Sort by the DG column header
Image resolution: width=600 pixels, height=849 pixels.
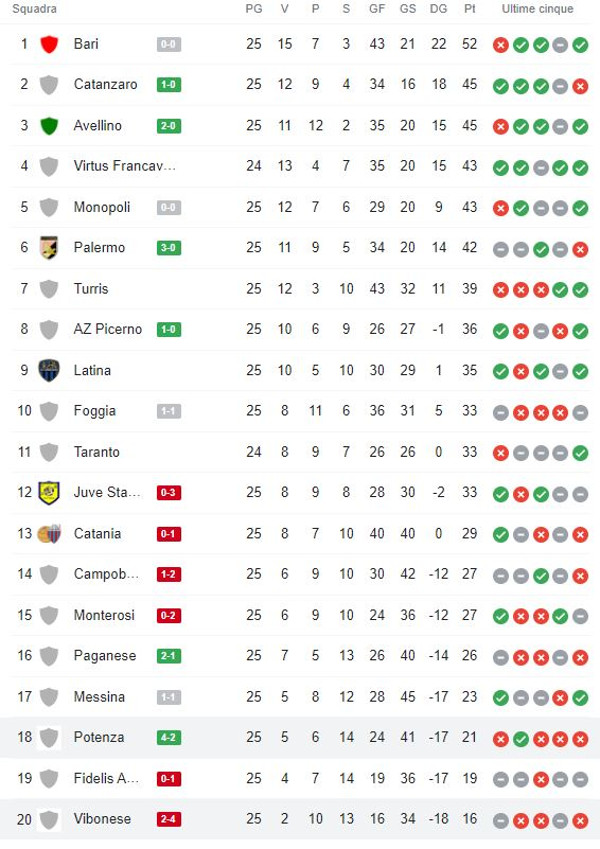[x=438, y=9]
